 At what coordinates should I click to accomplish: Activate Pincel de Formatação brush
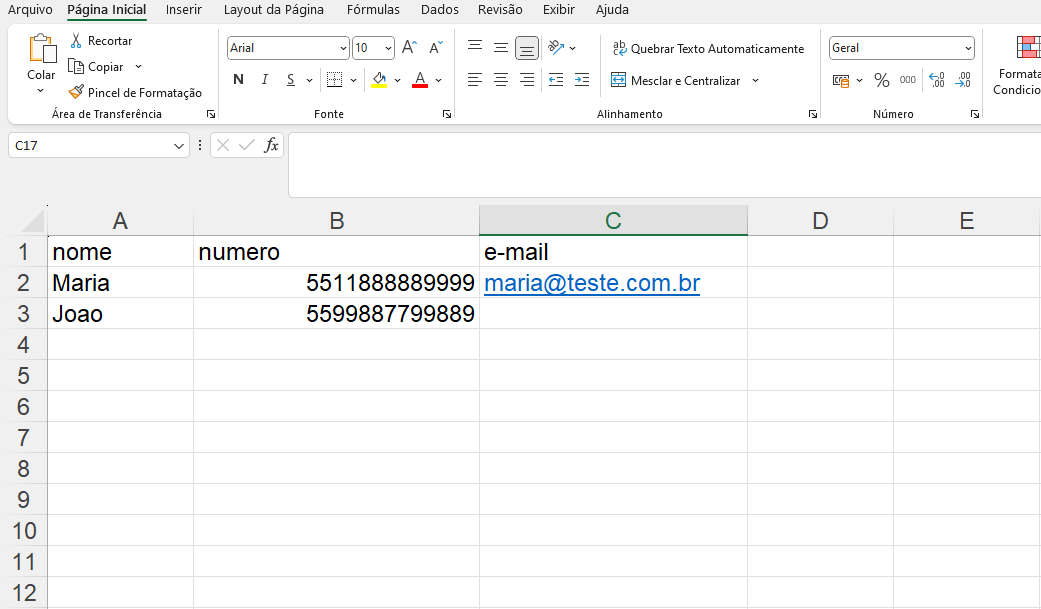76,92
